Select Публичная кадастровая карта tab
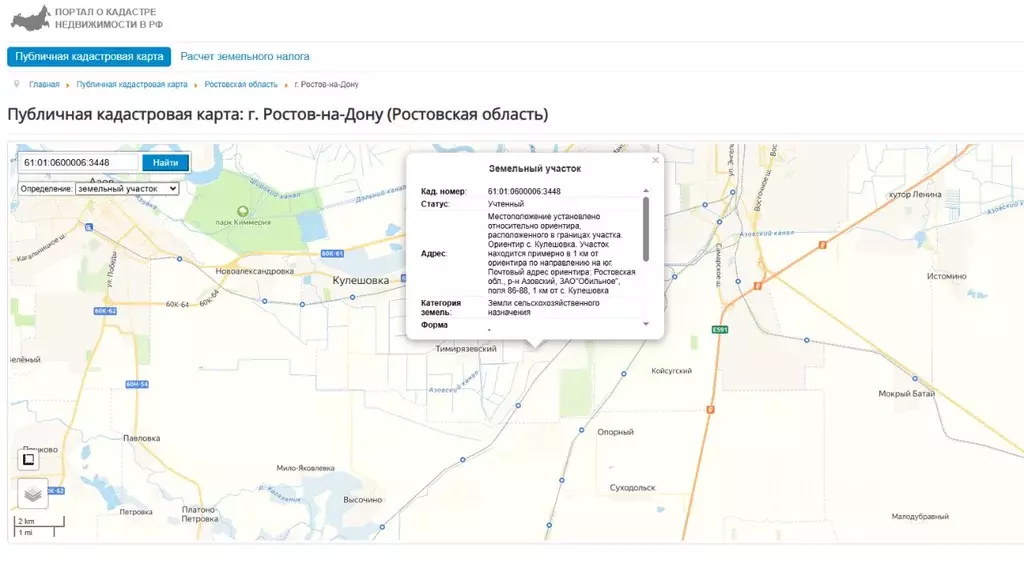This screenshot has width=1024, height=576. (x=89, y=57)
